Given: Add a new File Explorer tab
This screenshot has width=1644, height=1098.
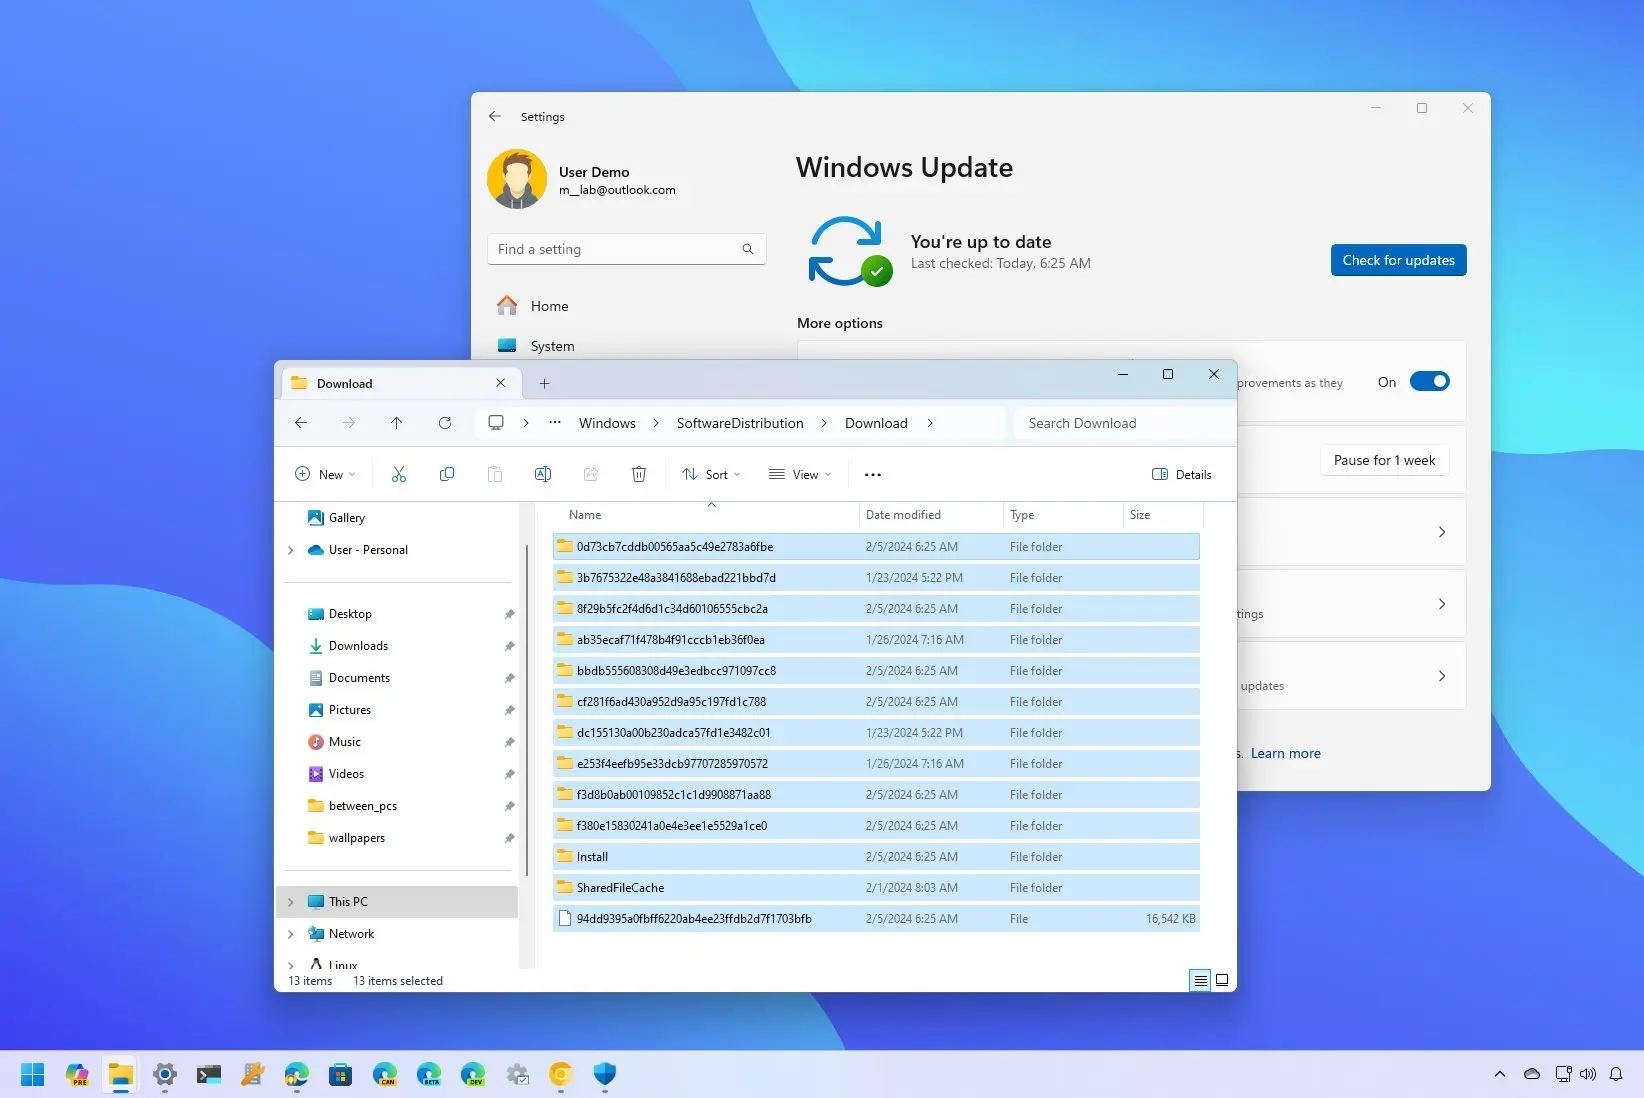Looking at the screenshot, I should (545, 383).
